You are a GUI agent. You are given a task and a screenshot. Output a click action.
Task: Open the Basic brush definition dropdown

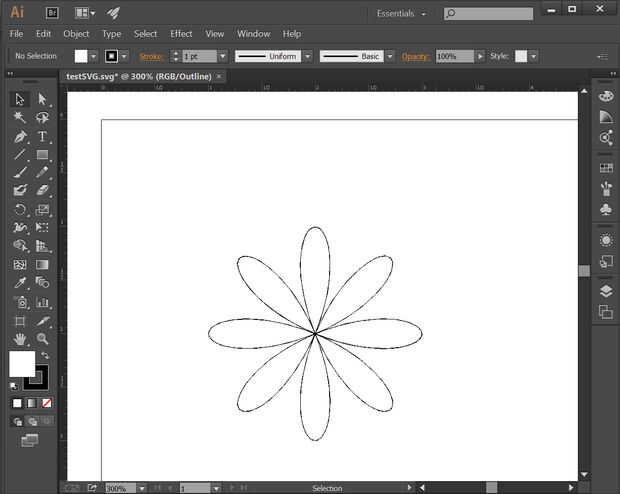coord(390,56)
